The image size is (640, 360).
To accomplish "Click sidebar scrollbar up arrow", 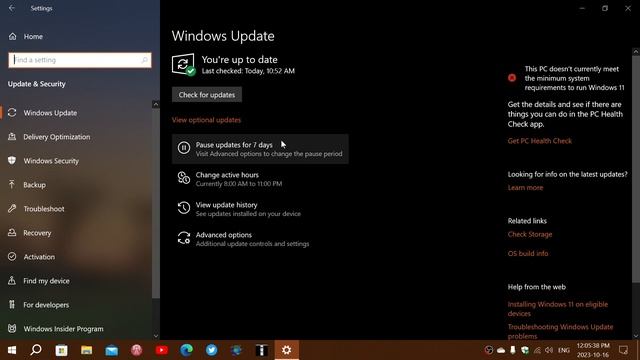I will pyautogui.click(x=156, y=104).
